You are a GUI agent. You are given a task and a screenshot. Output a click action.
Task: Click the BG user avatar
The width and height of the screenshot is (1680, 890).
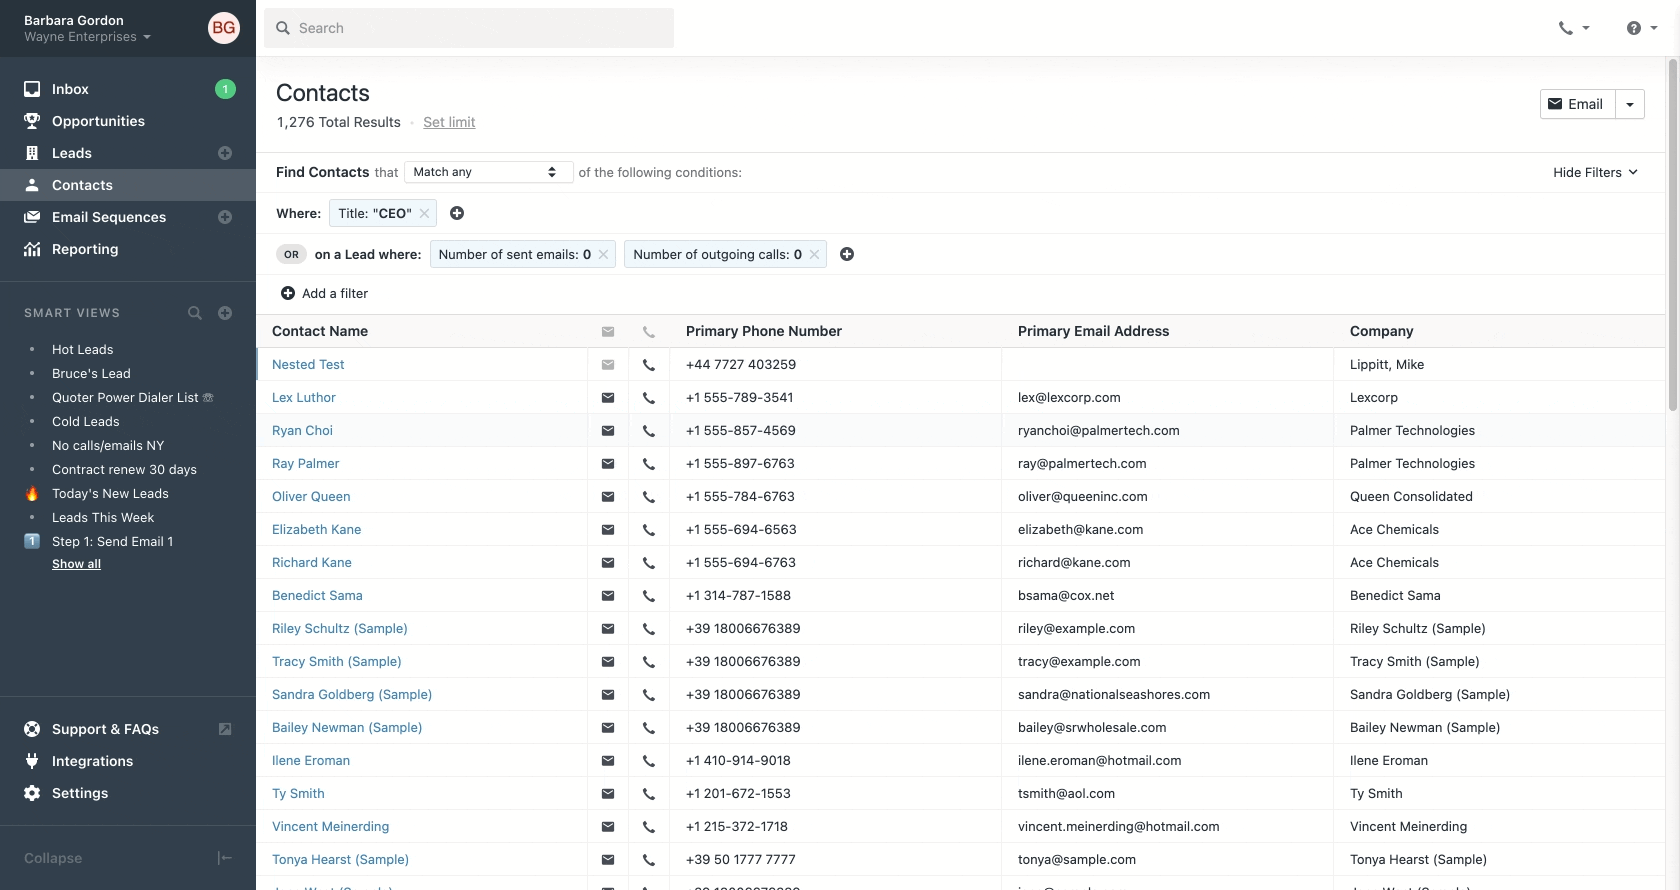click(224, 28)
